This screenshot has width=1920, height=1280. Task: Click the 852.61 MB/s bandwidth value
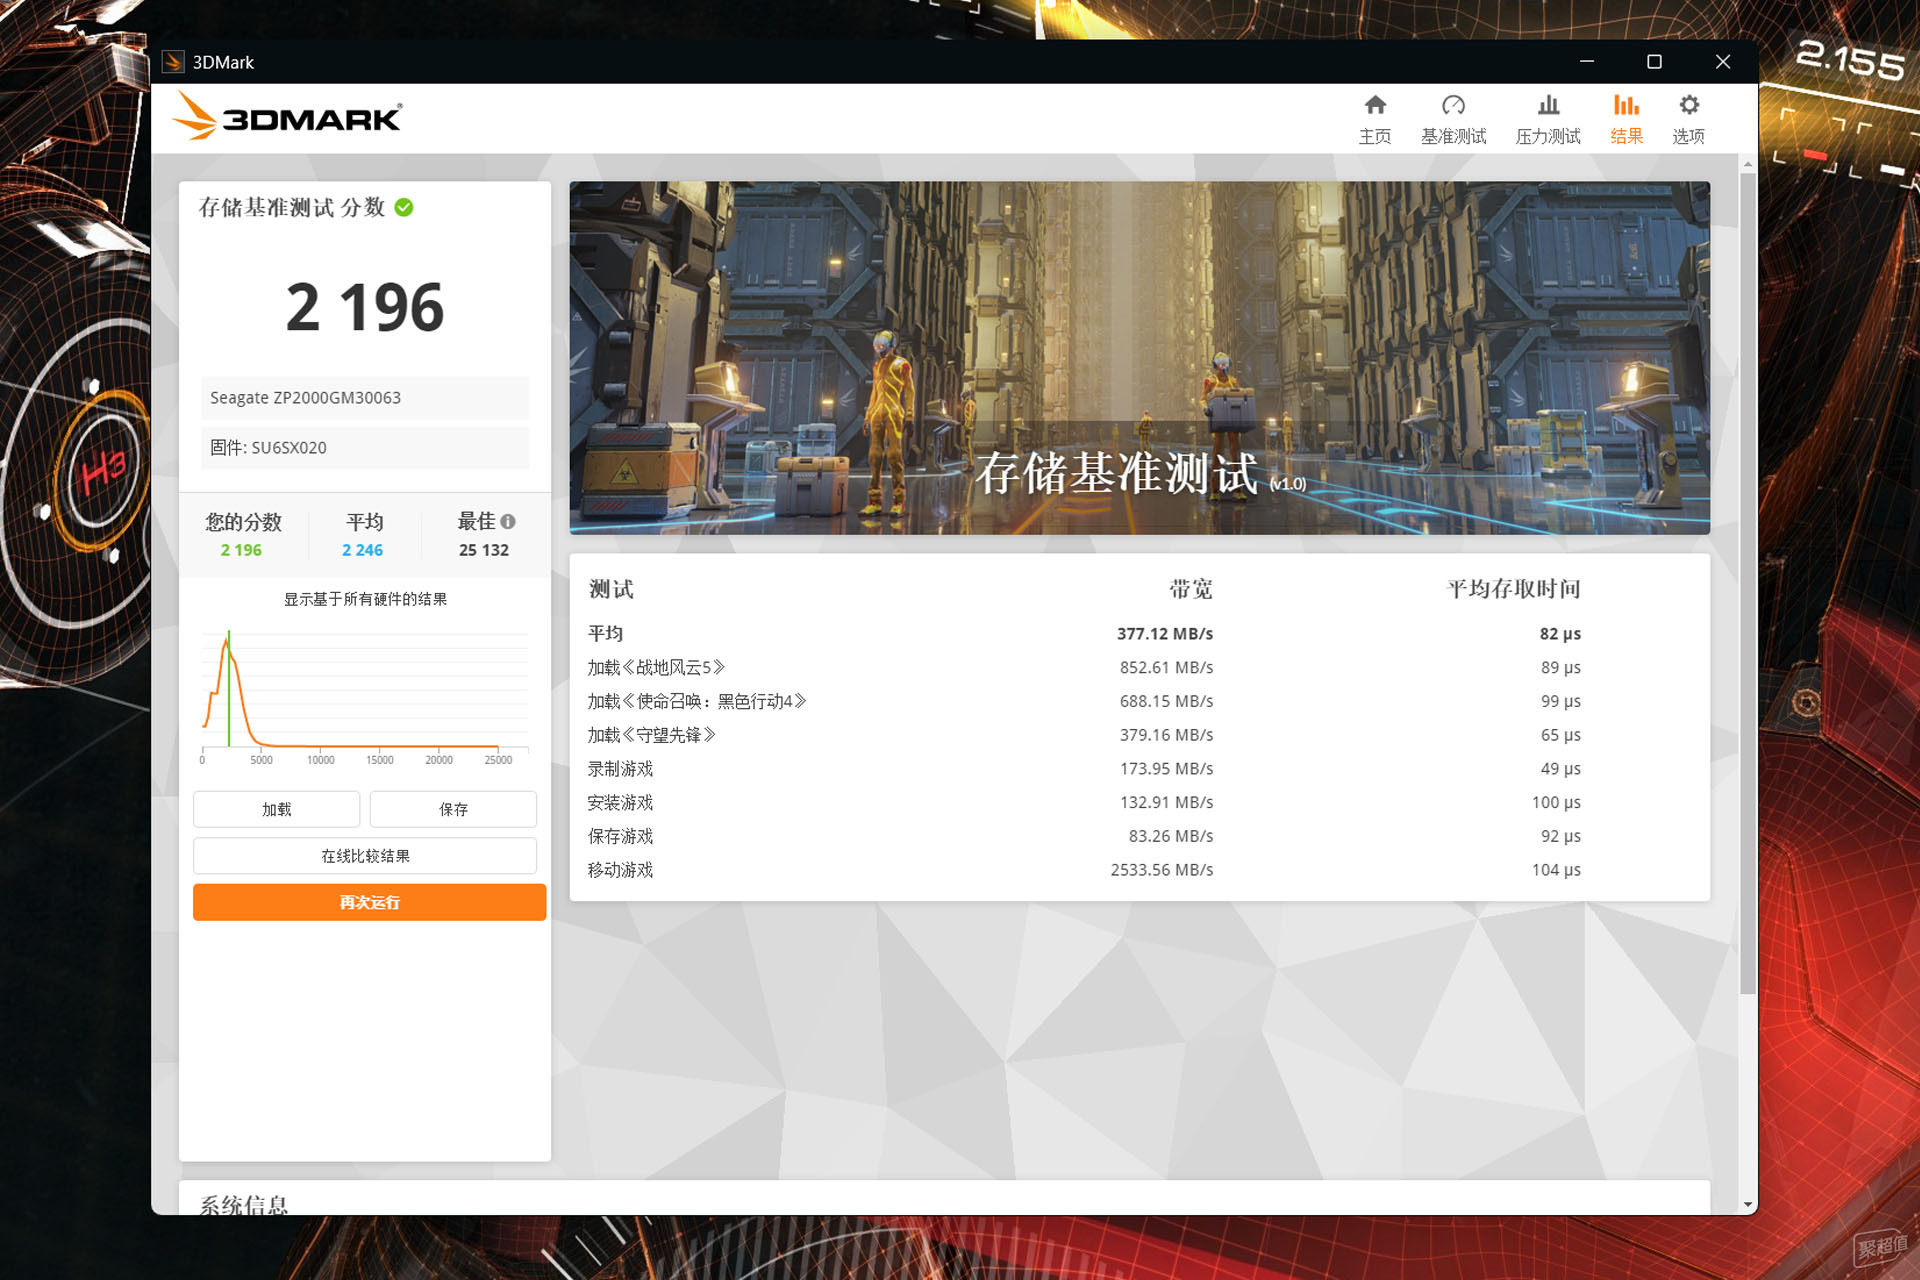(x=1166, y=667)
